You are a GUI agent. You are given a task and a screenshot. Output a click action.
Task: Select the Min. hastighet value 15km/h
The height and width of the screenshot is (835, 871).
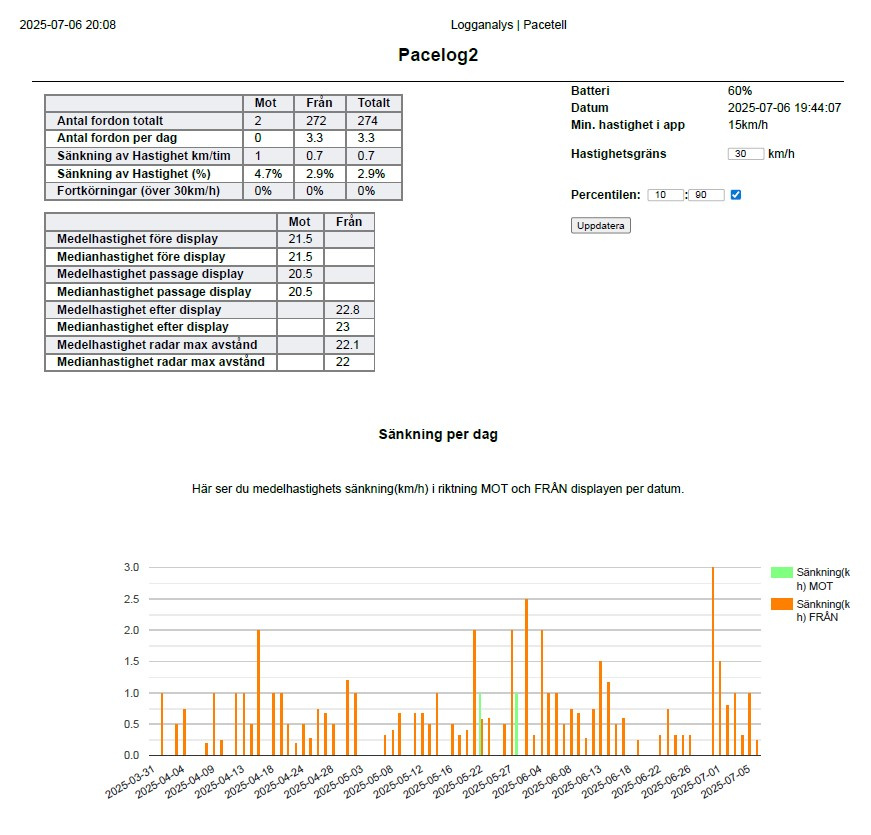click(x=748, y=125)
